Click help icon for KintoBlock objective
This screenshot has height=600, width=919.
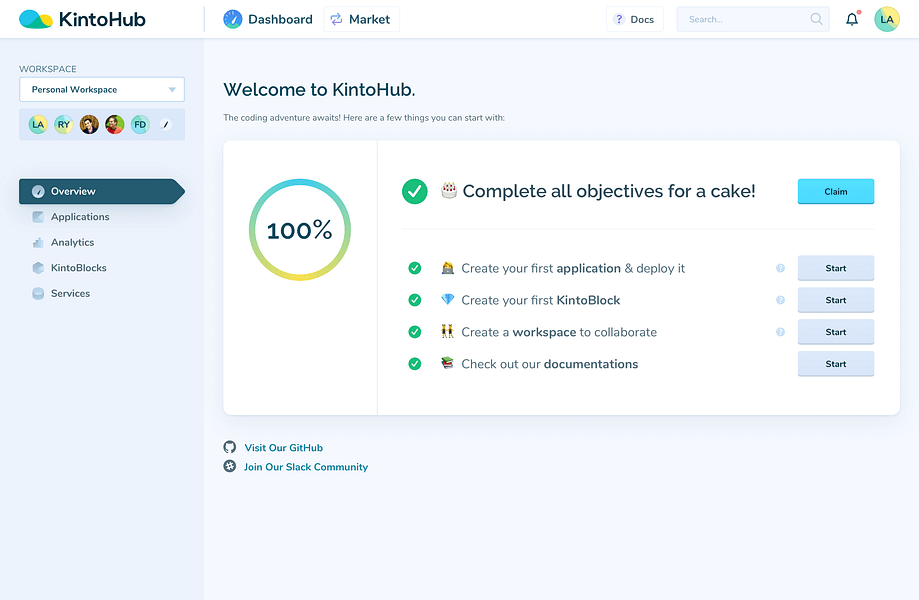[x=780, y=300]
